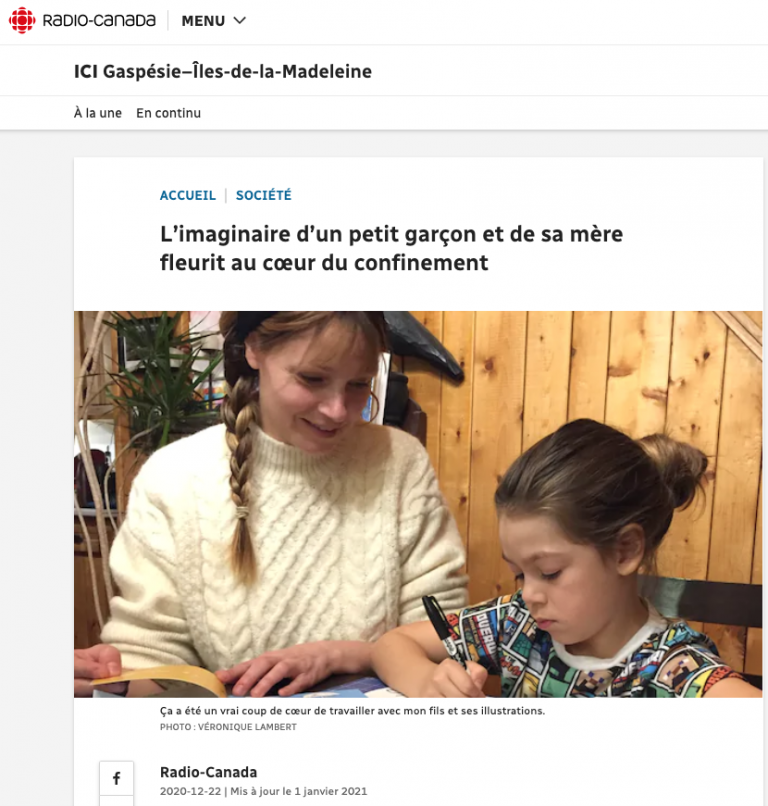The image size is (768, 806).
Task: Click the publication date 2020-12-22
Action: pos(190,791)
